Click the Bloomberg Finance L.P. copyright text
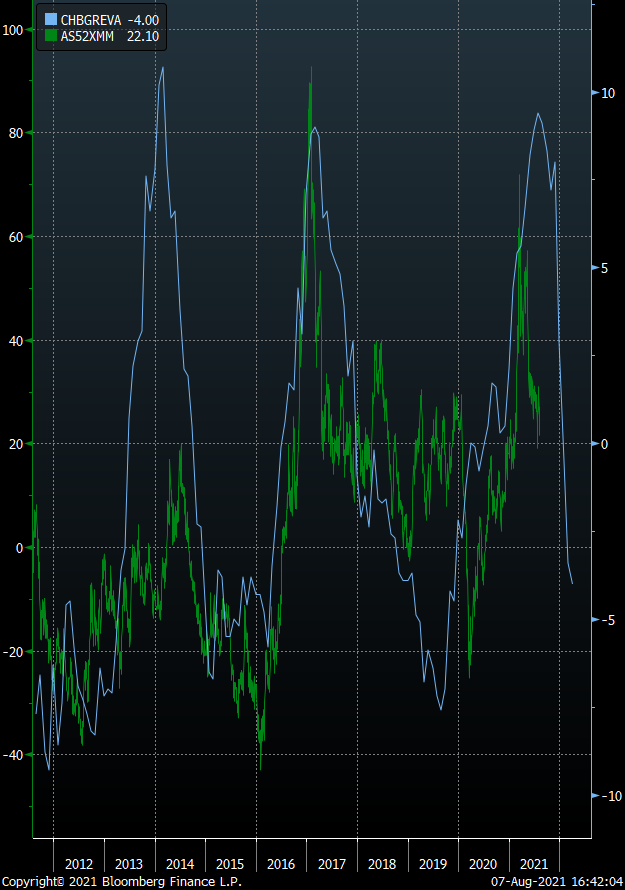This screenshot has width=625, height=890. 121,881
